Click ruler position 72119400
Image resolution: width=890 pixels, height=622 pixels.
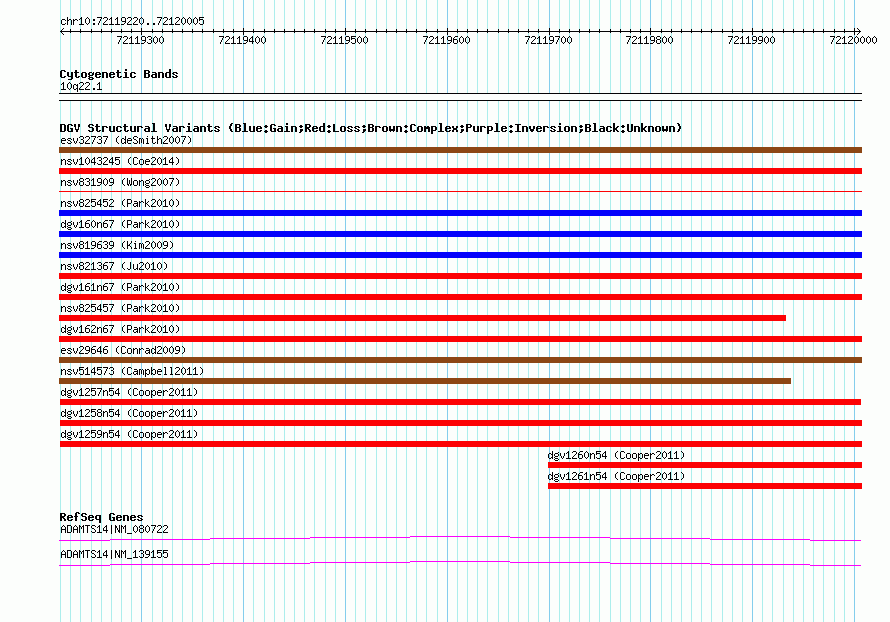coord(242,40)
